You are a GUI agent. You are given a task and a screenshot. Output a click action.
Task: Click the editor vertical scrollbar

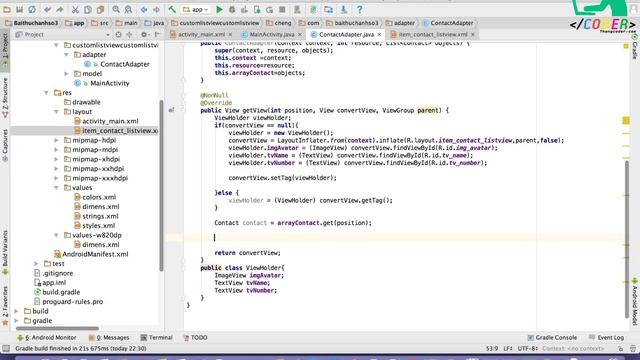(x=627, y=239)
